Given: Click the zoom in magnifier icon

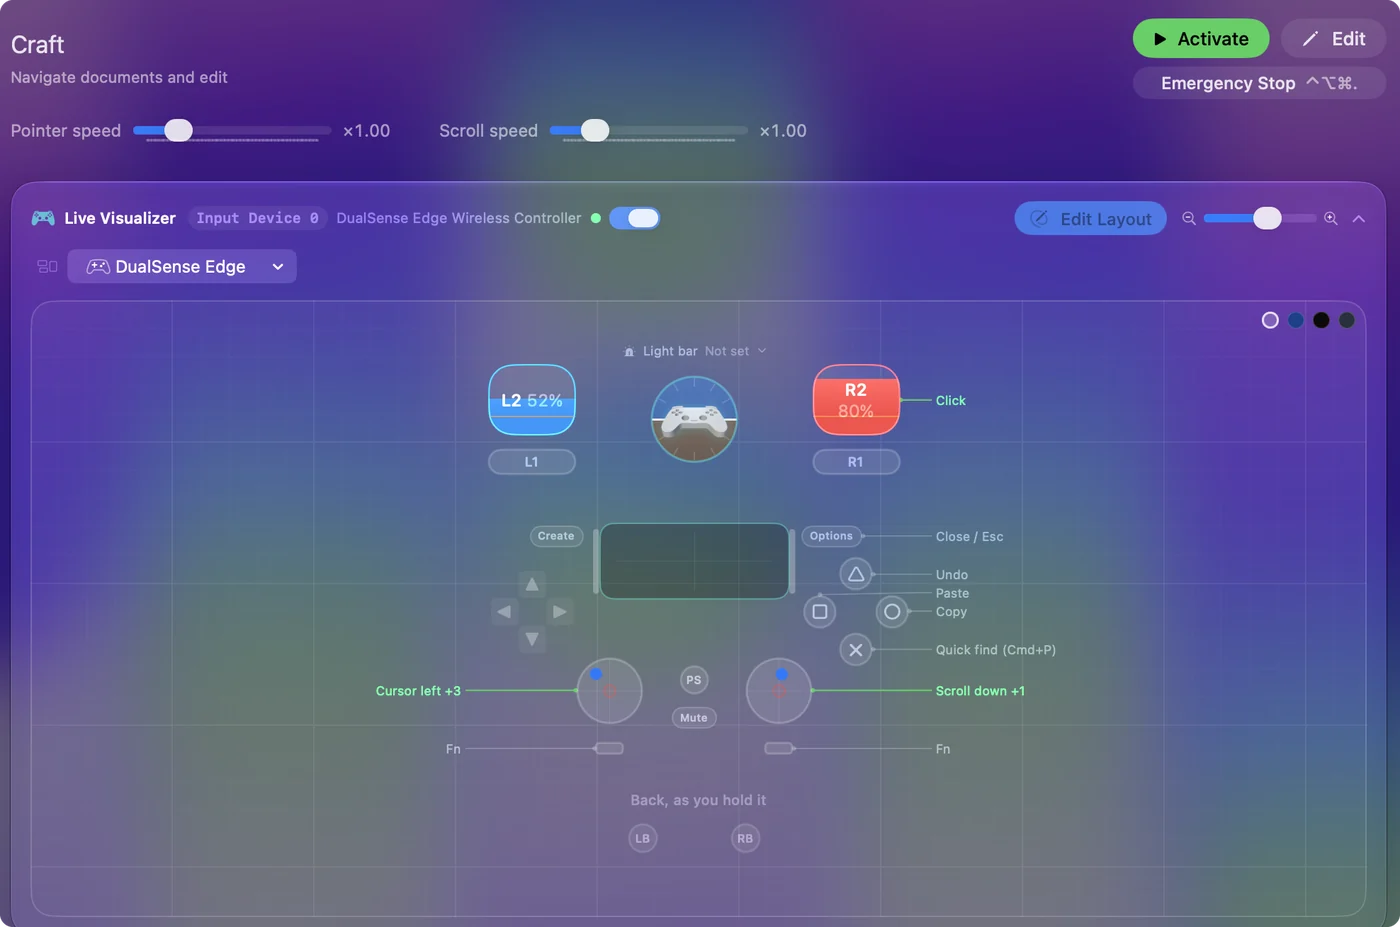Looking at the screenshot, I should click(x=1331, y=218).
